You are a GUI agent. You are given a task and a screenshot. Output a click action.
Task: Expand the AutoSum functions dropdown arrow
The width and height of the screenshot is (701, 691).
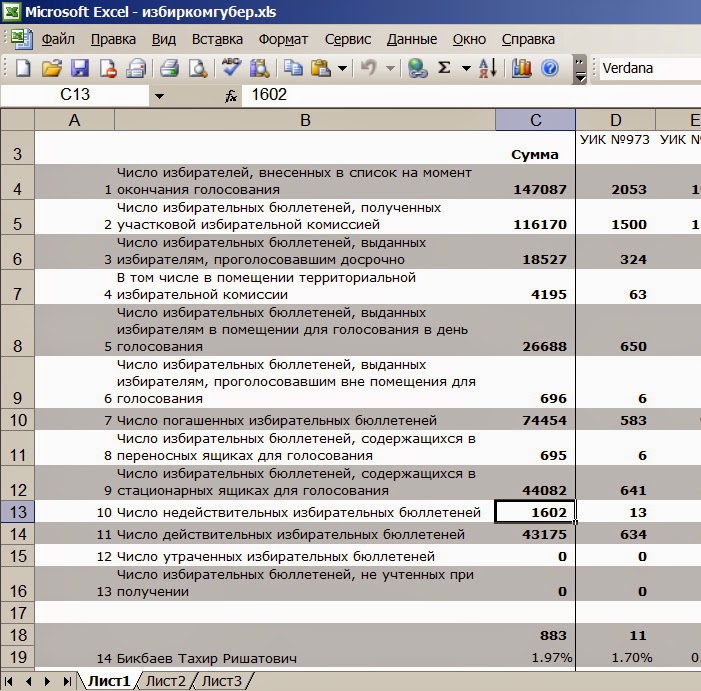coord(466,68)
